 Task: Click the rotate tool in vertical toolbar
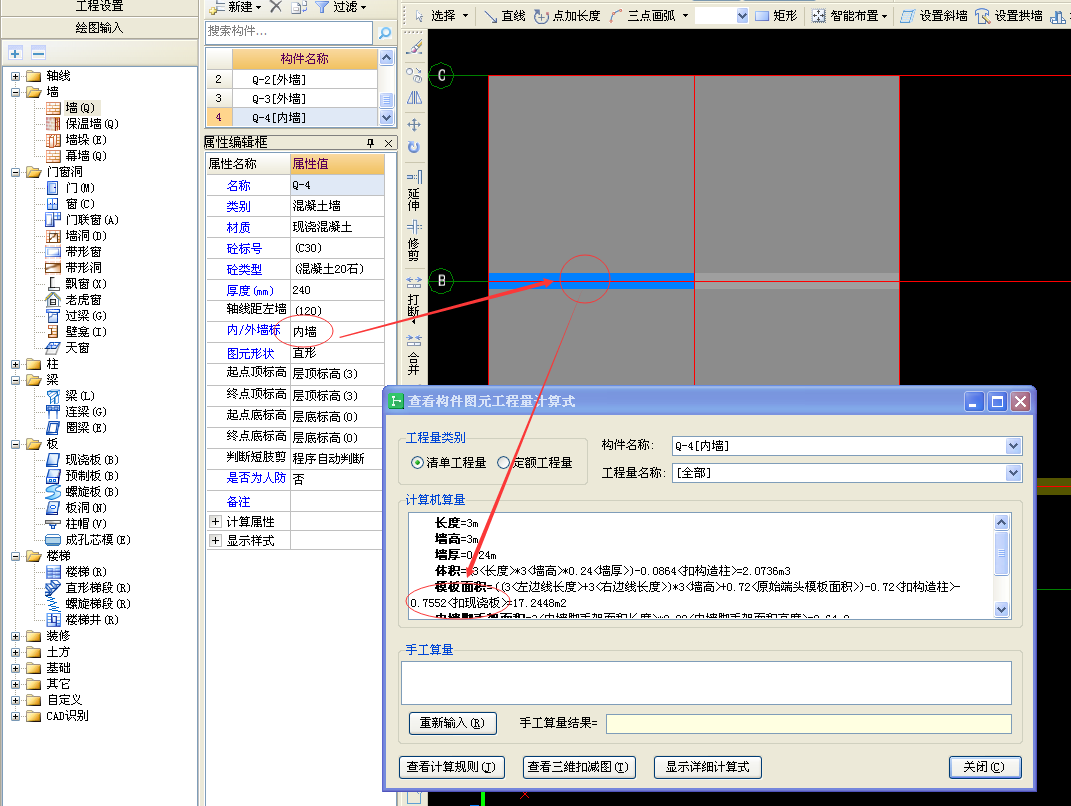tap(414, 148)
